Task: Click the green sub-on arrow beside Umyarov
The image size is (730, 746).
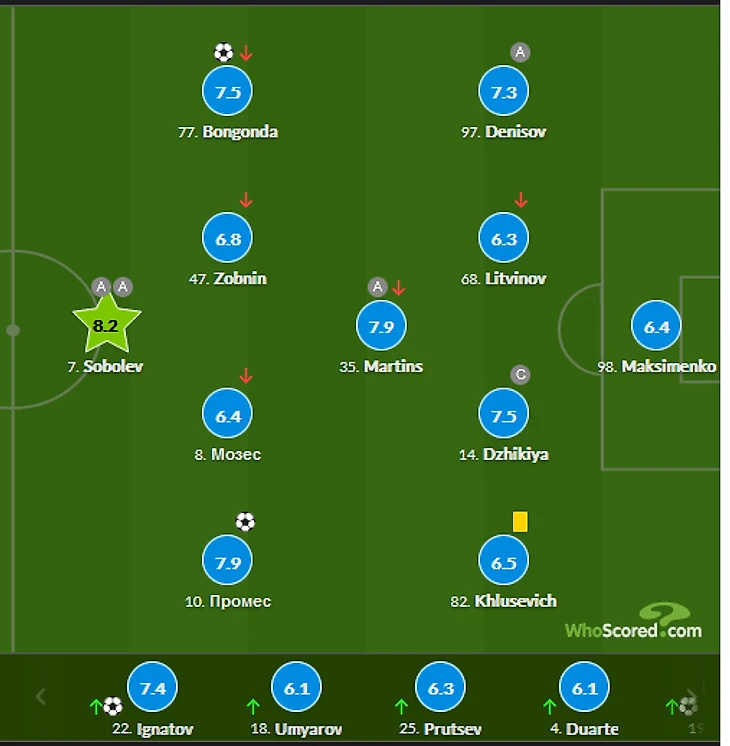Action: pos(253,707)
